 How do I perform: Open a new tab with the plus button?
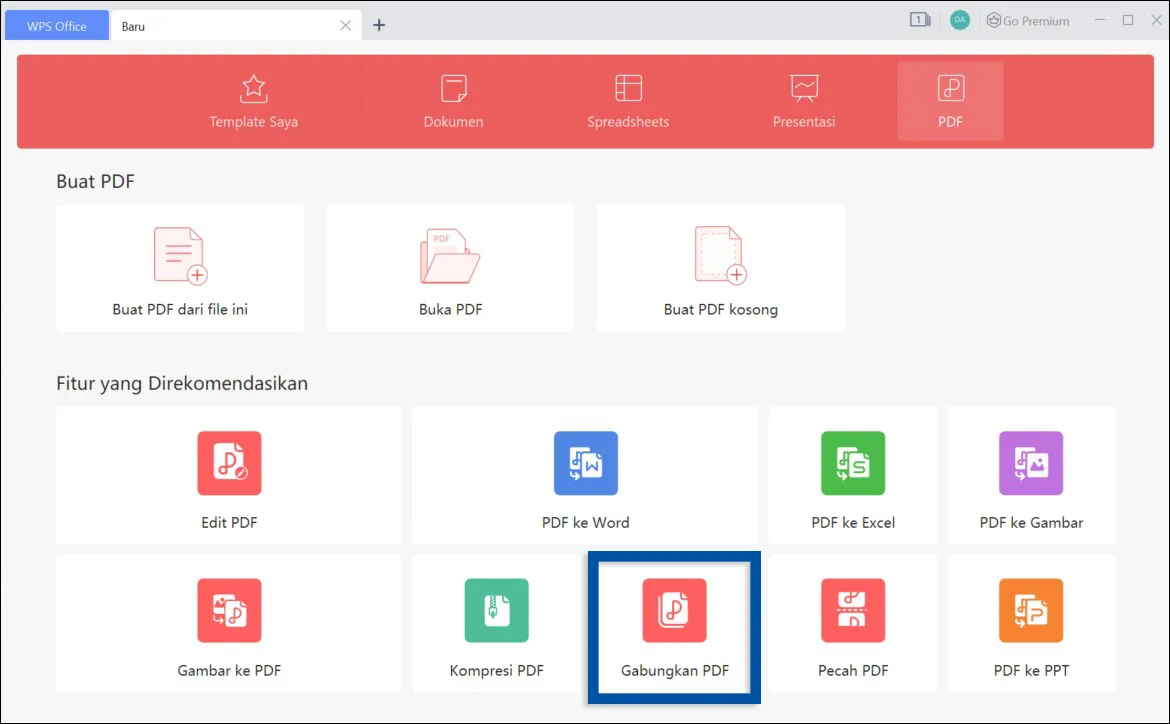(379, 24)
